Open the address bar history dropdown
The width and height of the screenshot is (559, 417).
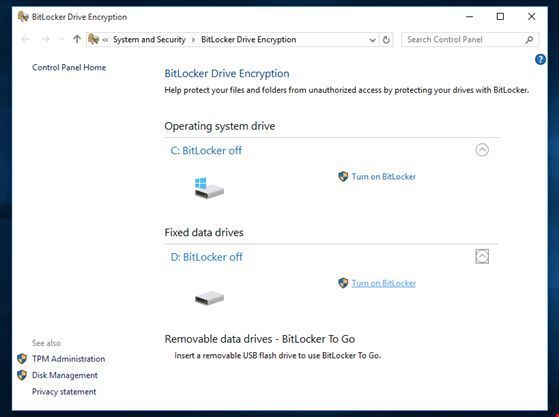pyautogui.click(x=372, y=40)
